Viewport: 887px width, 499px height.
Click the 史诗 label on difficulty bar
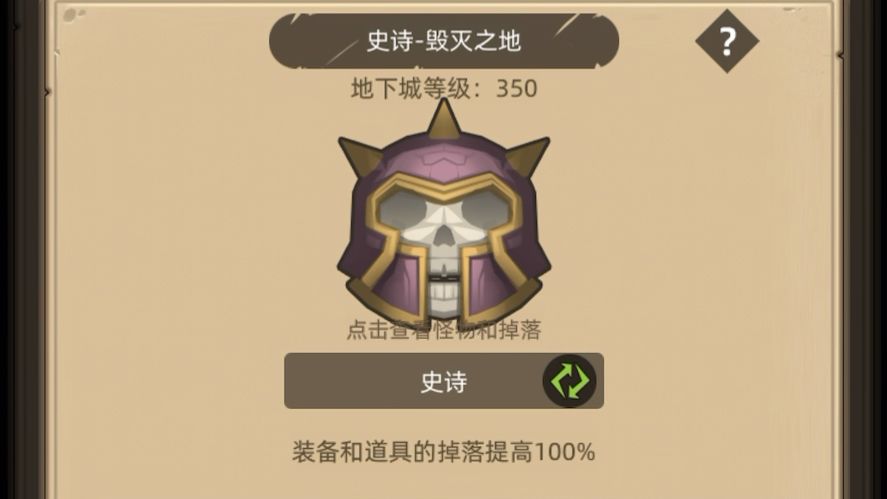pyautogui.click(x=444, y=382)
